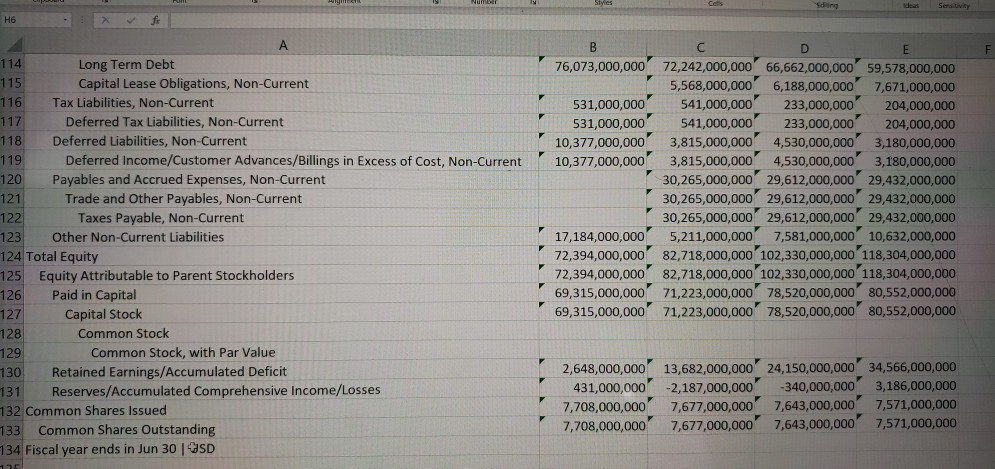Select column D header

click(x=805, y=48)
